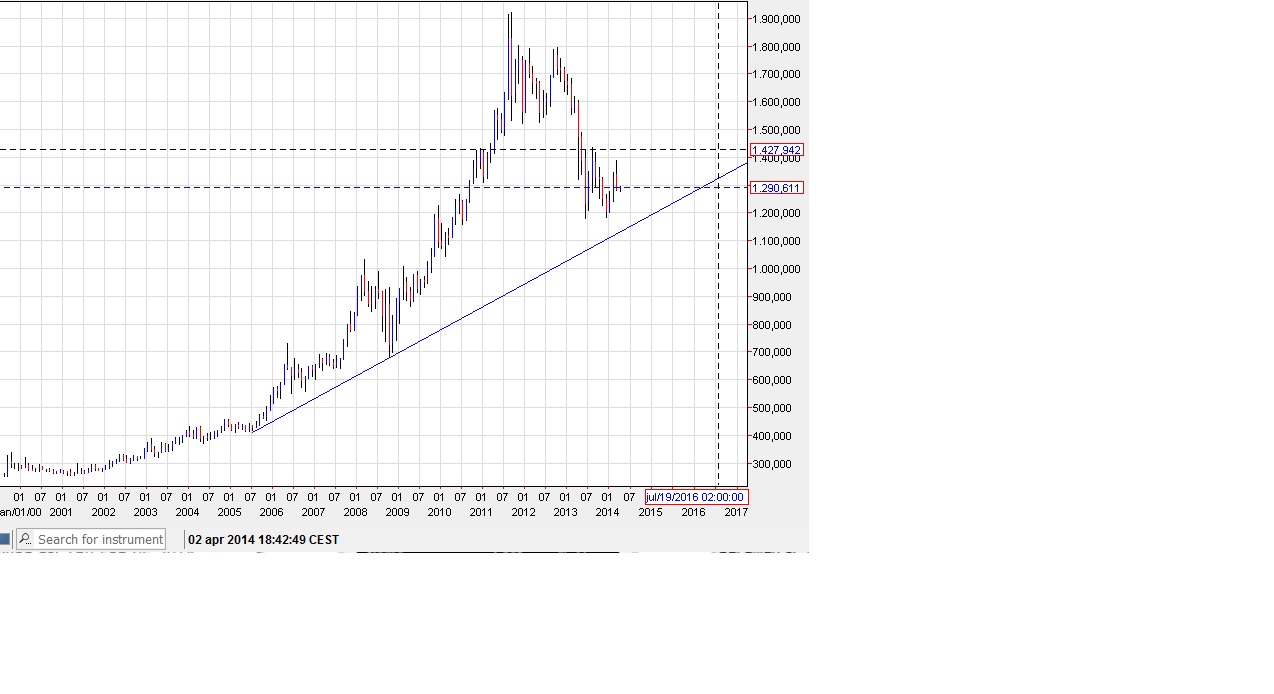Click the 2004 year label on time axis
Viewport: 1274px width, 694px height.
click(187, 512)
